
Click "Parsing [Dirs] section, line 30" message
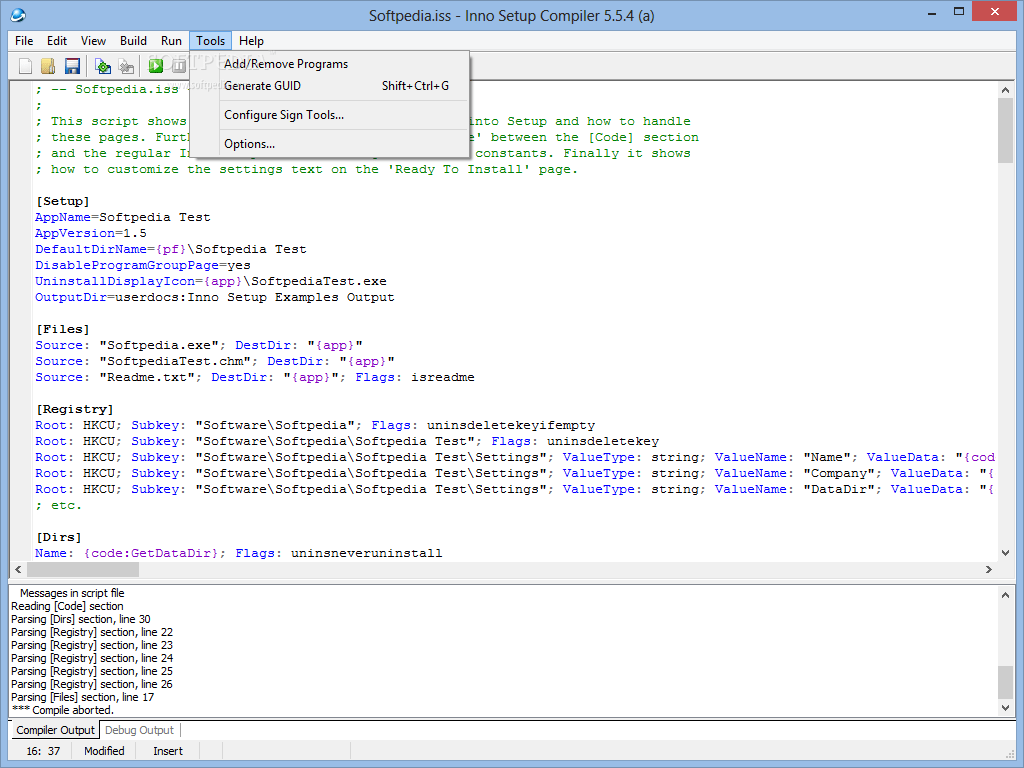coord(81,619)
